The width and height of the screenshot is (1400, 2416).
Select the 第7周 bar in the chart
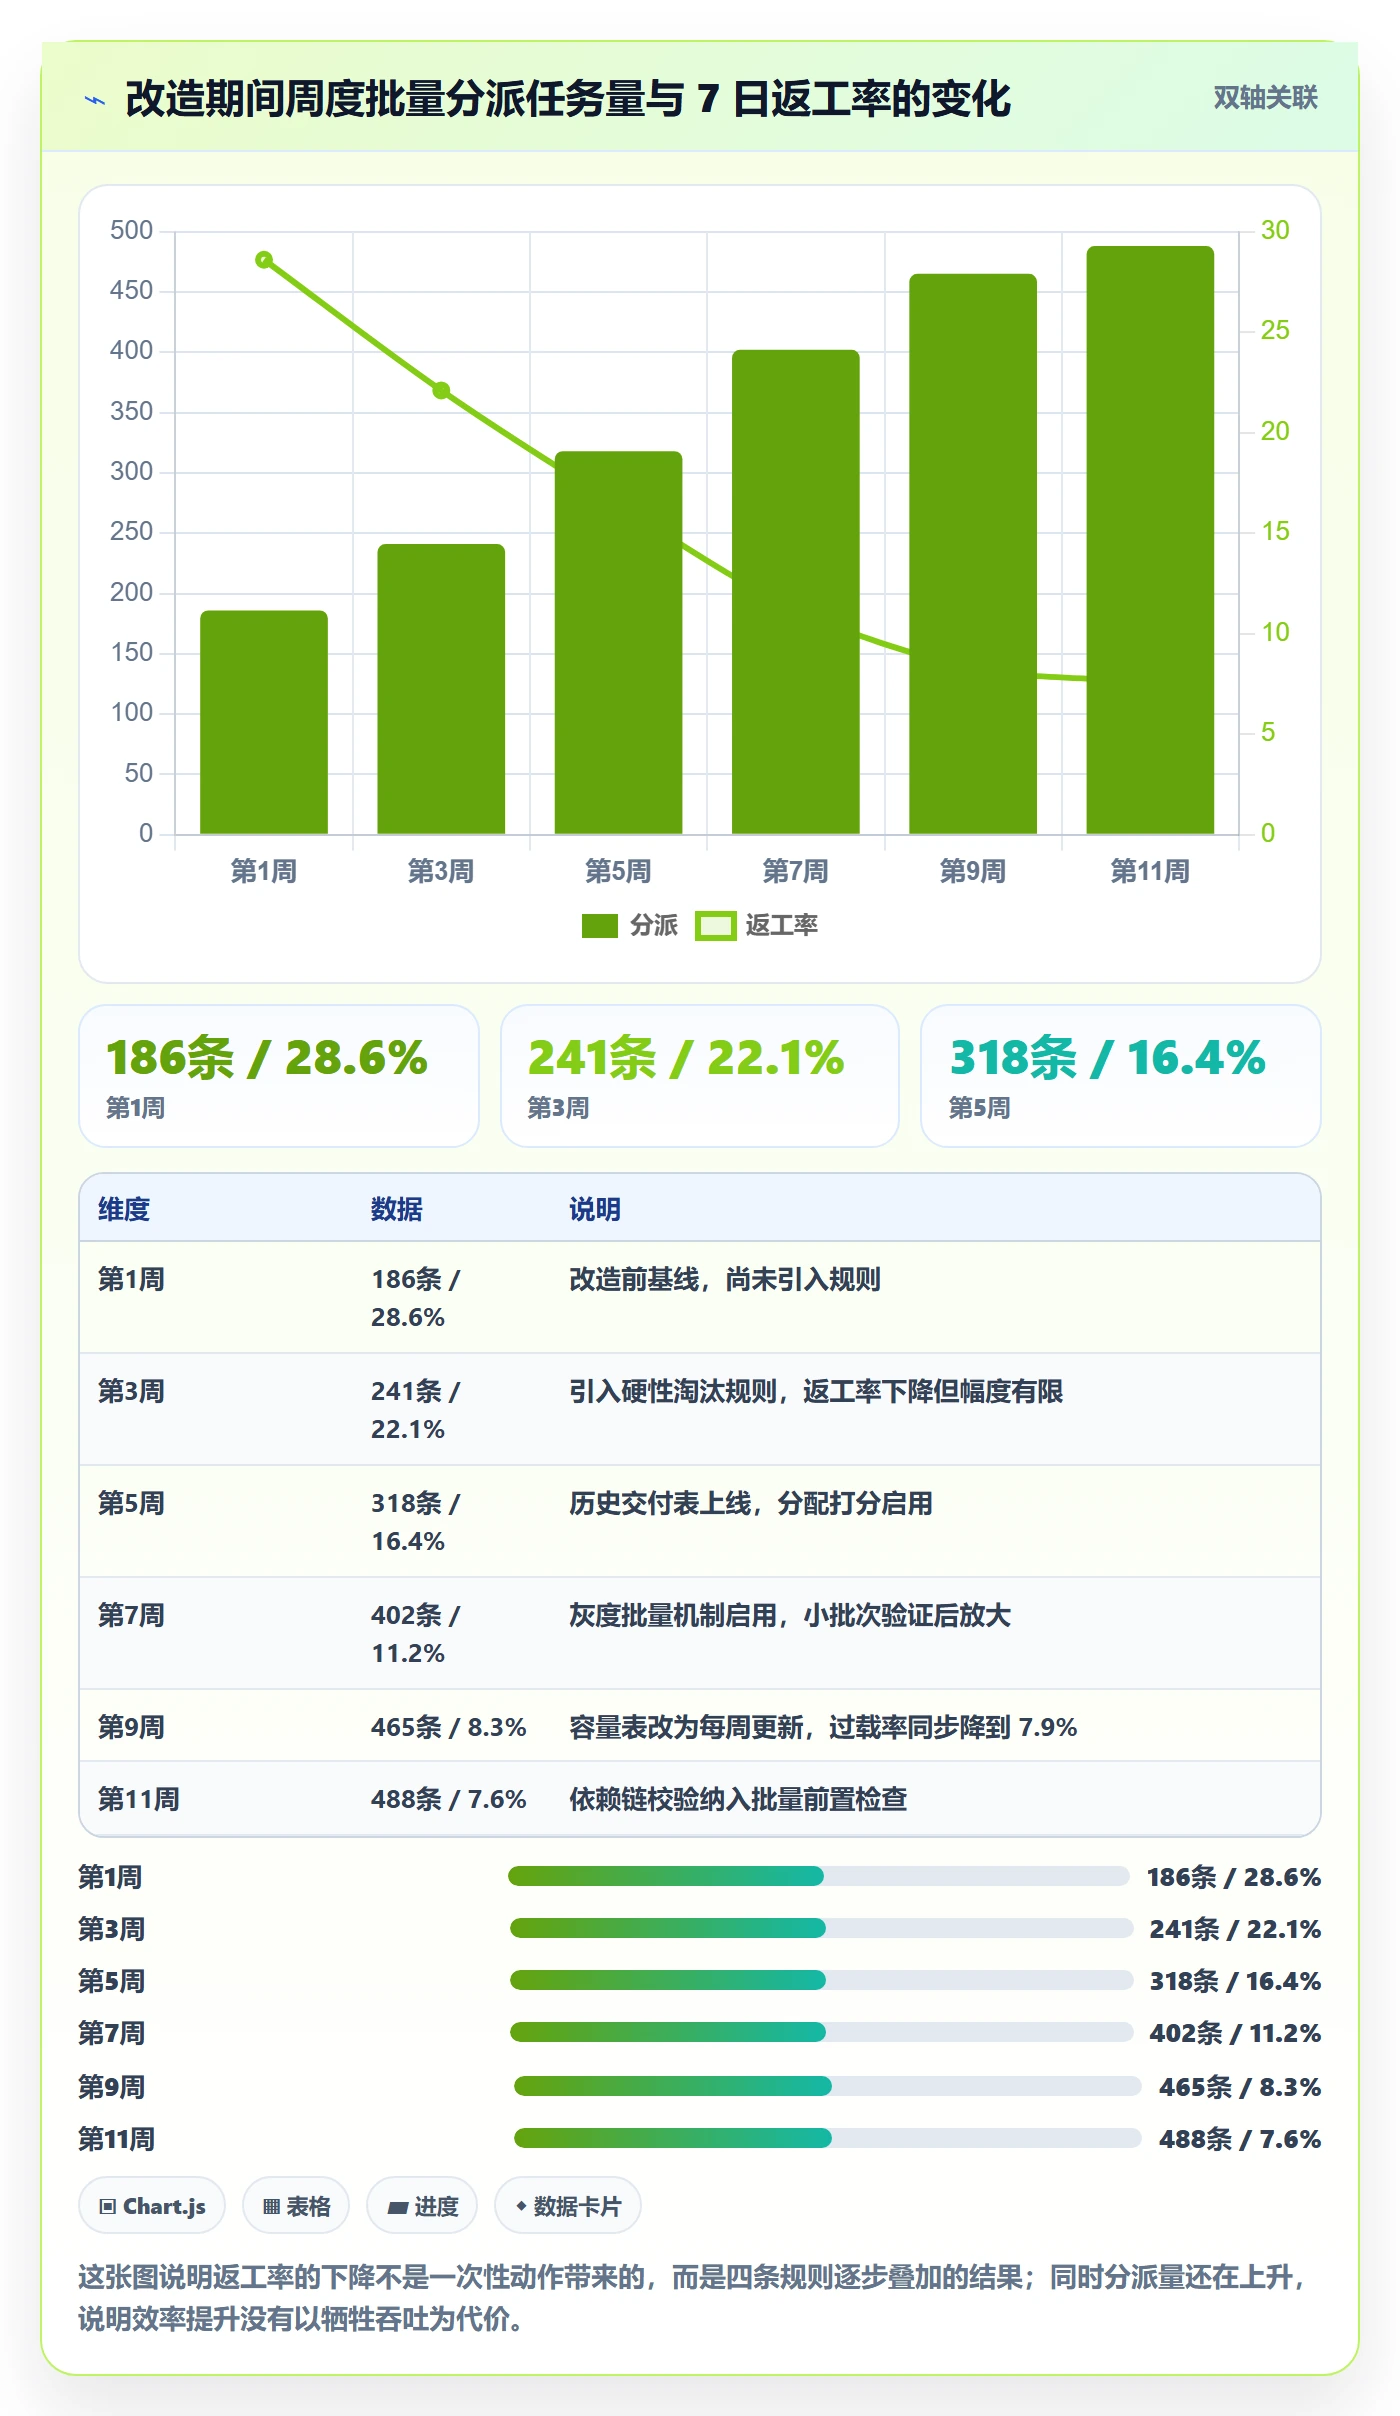point(796,592)
